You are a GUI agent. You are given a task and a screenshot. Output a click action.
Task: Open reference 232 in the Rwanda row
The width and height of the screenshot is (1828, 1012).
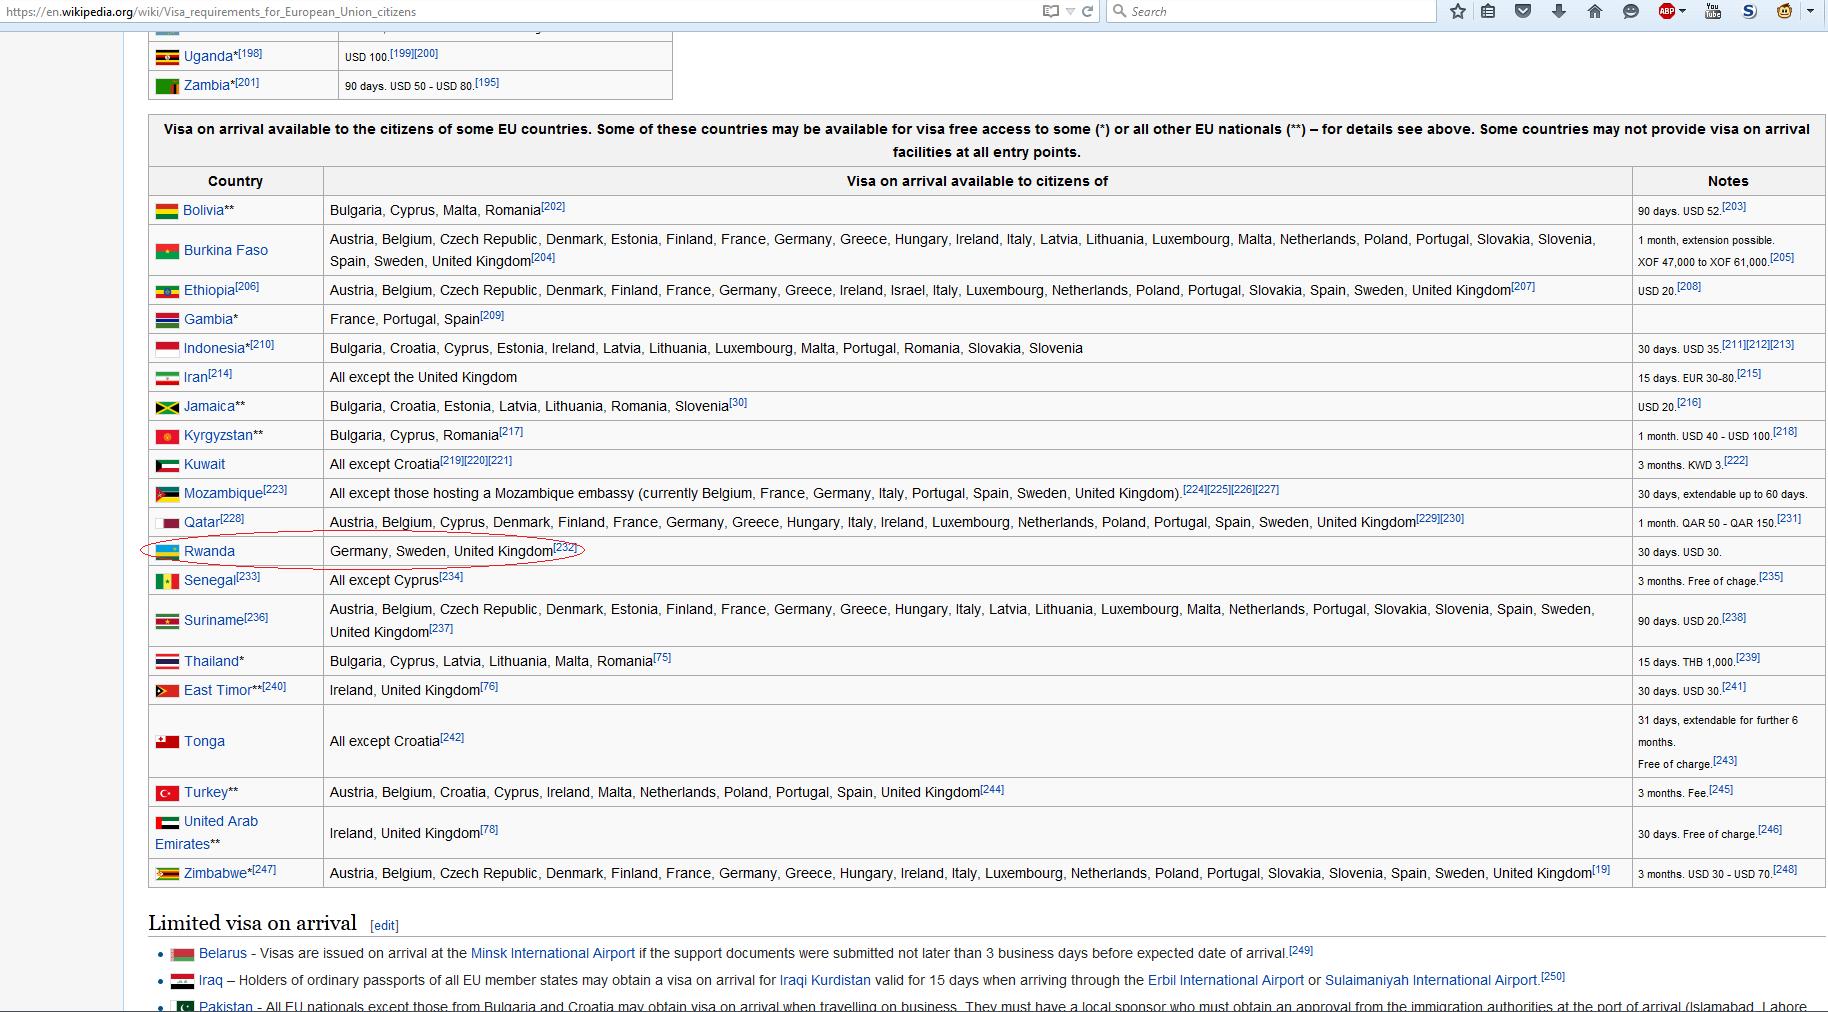coord(565,548)
